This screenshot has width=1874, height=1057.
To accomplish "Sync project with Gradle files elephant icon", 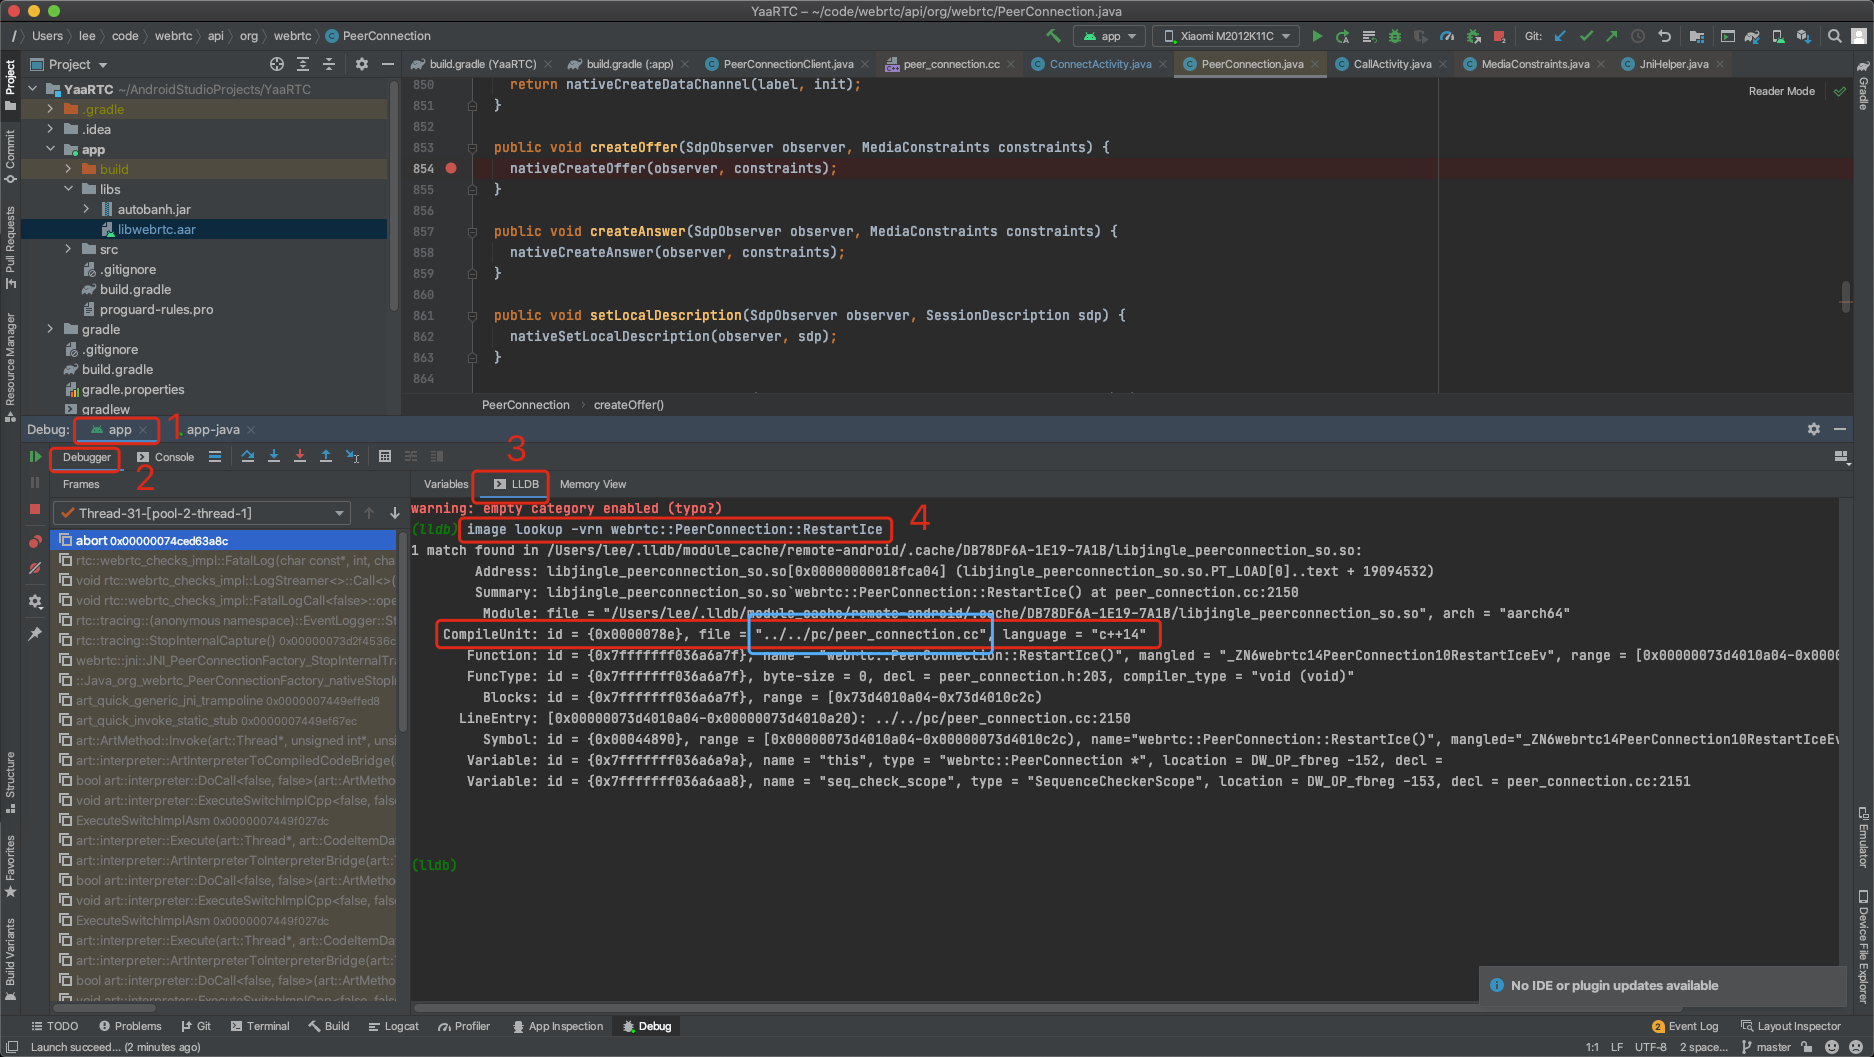I will coord(1752,36).
